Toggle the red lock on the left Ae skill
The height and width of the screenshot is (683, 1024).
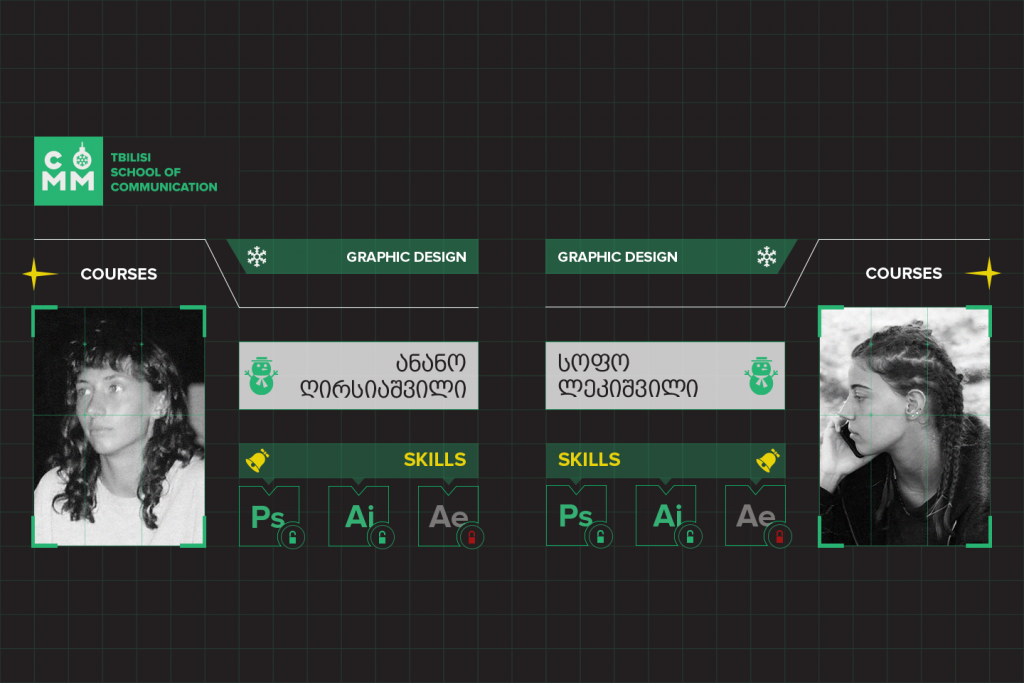coord(472,538)
